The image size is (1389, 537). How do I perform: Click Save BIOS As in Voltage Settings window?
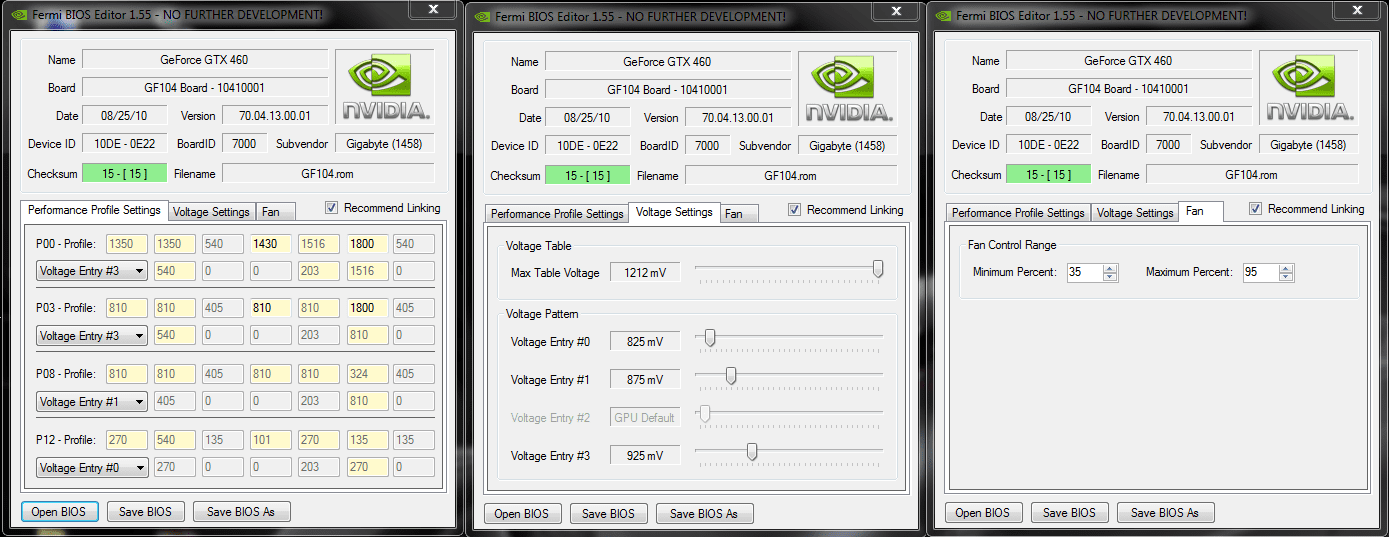point(704,514)
